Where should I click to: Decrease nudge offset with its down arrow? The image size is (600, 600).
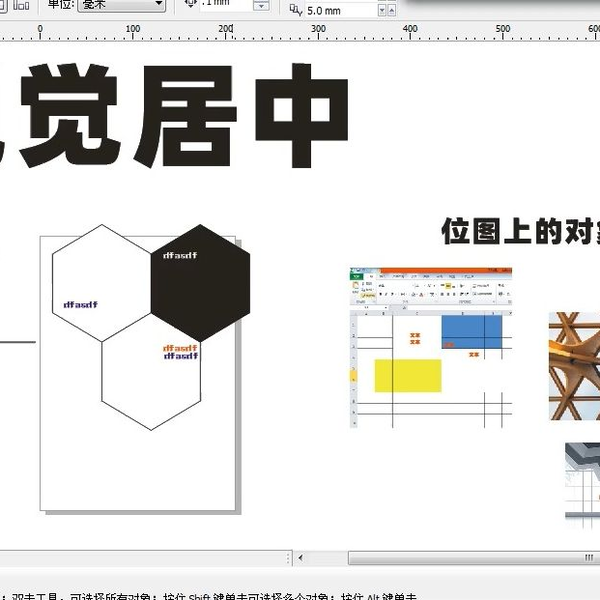261,6
